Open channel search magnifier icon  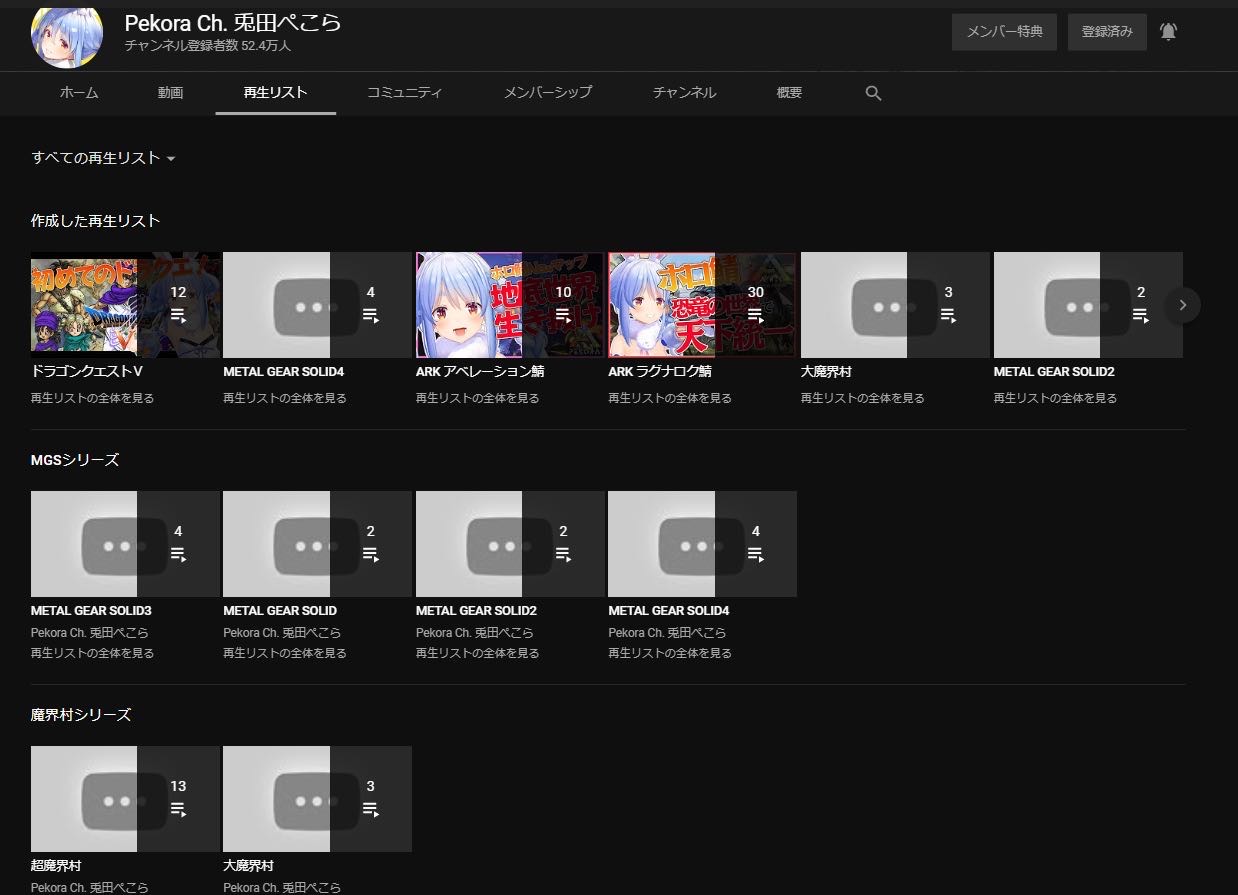click(873, 93)
